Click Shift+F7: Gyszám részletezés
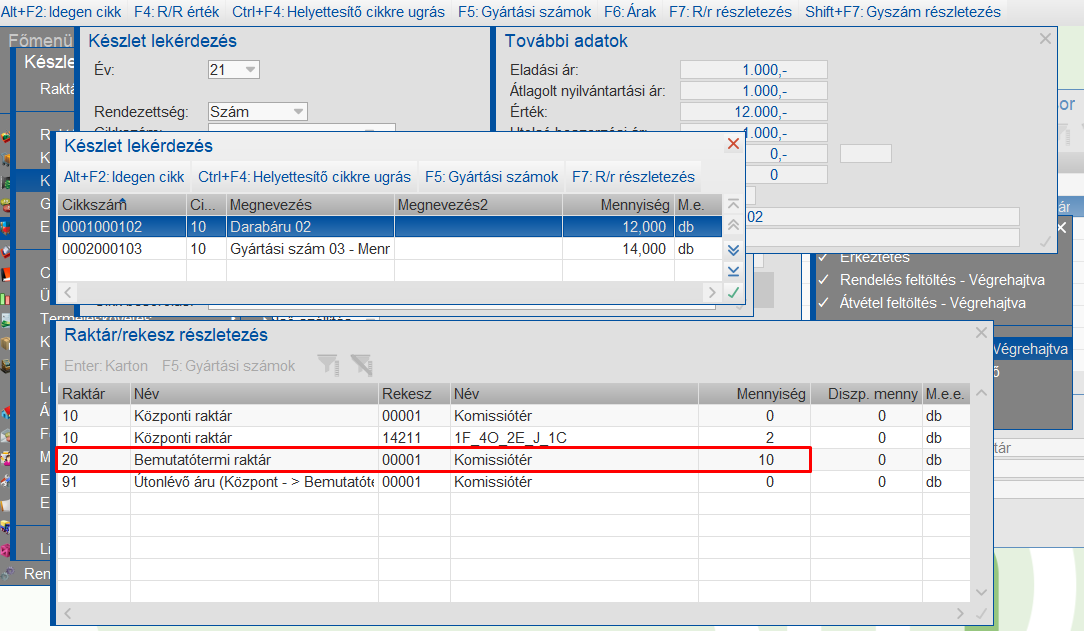1084x631 pixels. point(902,12)
